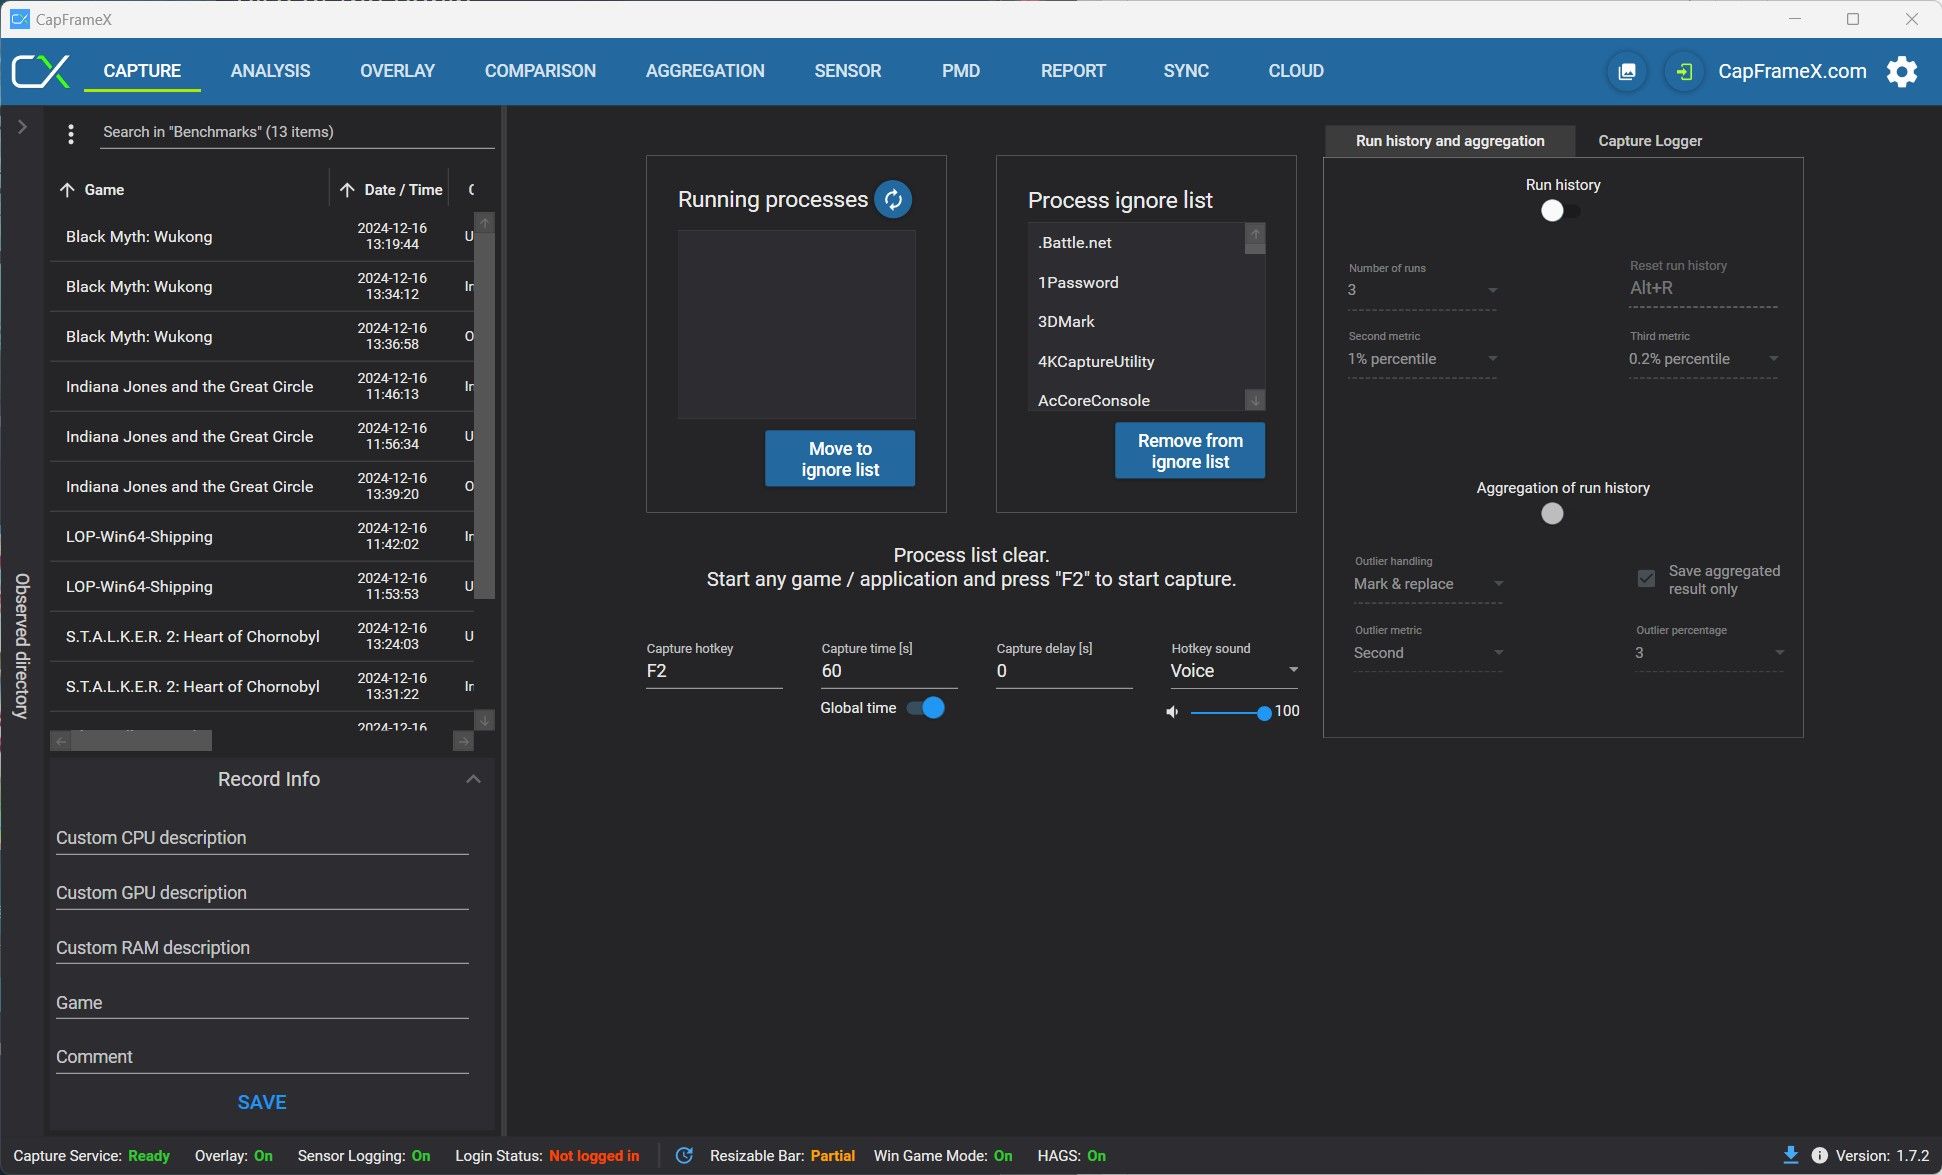Go to SENSOR tab
The width and height of the screenshot is (1942, 1175).
coord(848,71)
